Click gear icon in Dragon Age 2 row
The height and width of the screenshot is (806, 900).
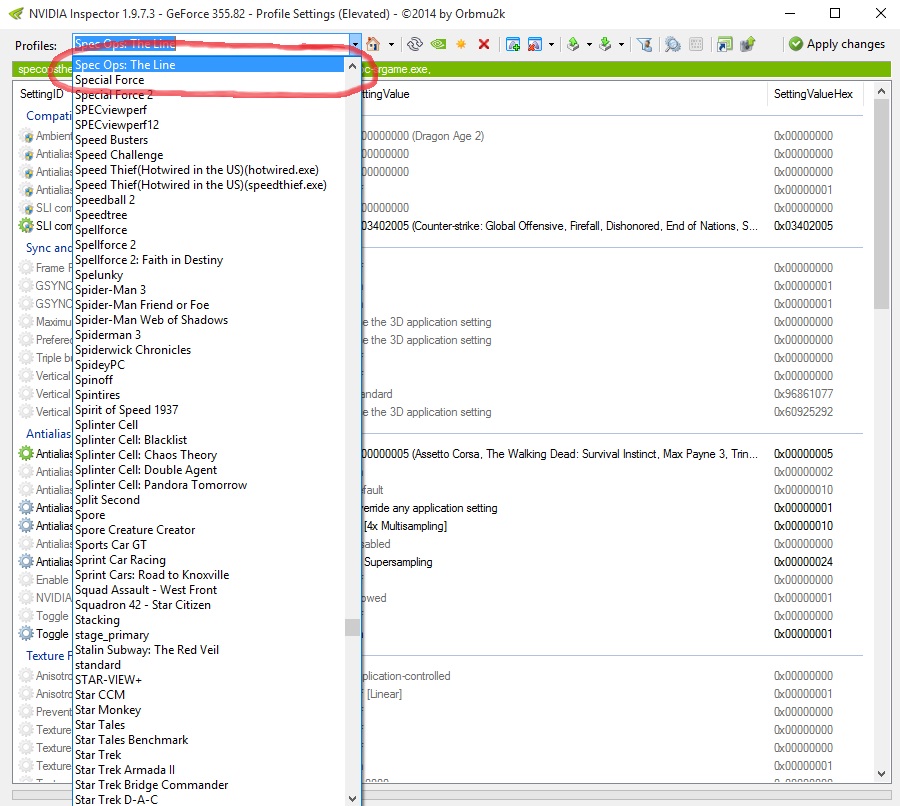point(26,136)
